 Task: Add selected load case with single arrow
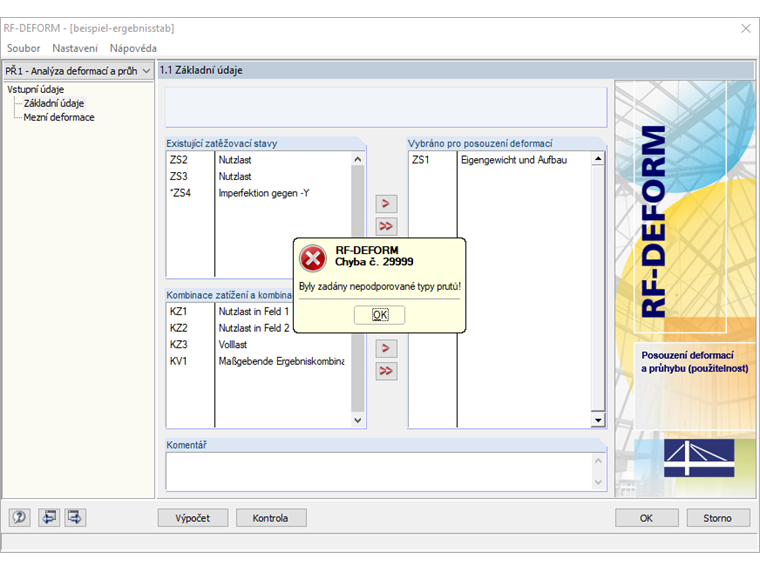click(386, 204)
